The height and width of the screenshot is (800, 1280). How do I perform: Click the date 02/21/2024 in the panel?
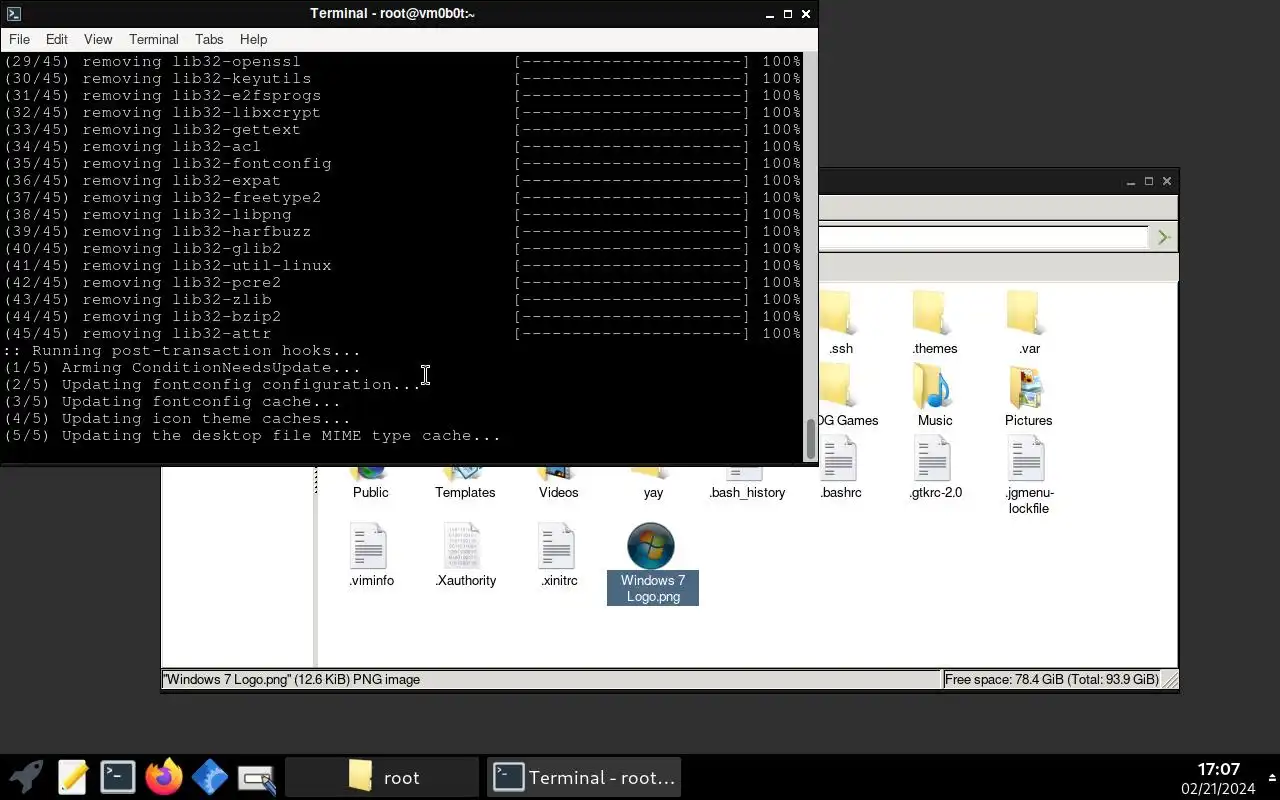click(1218, 789)
